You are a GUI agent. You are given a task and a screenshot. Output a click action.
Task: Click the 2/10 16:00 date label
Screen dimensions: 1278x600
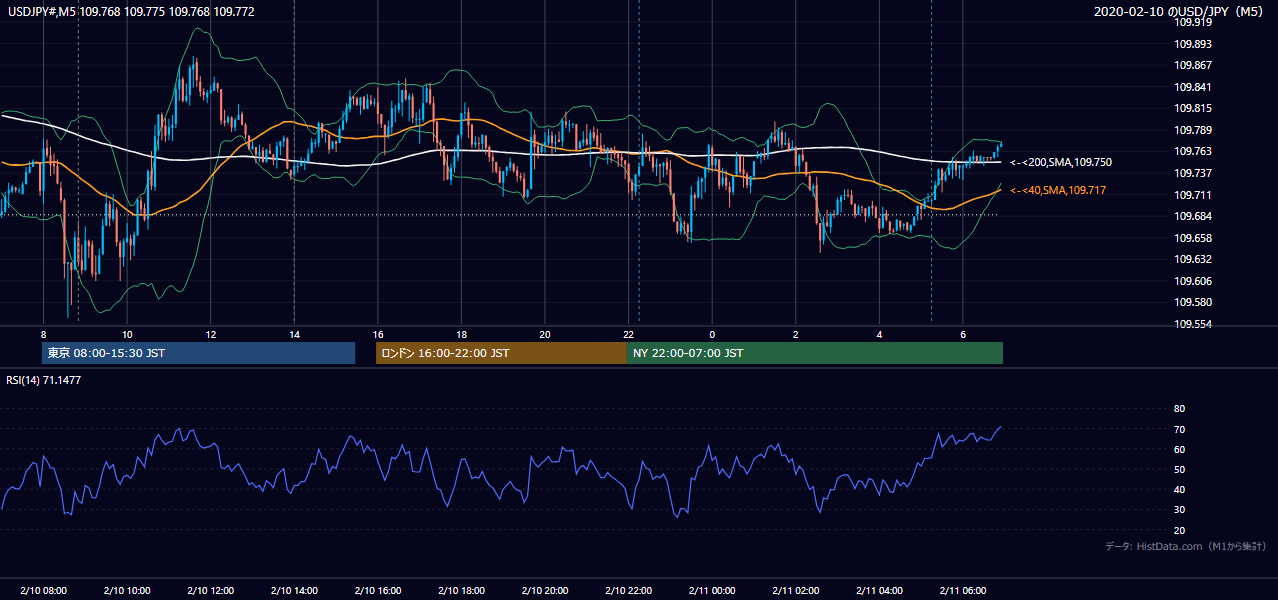tap(378, 590)
